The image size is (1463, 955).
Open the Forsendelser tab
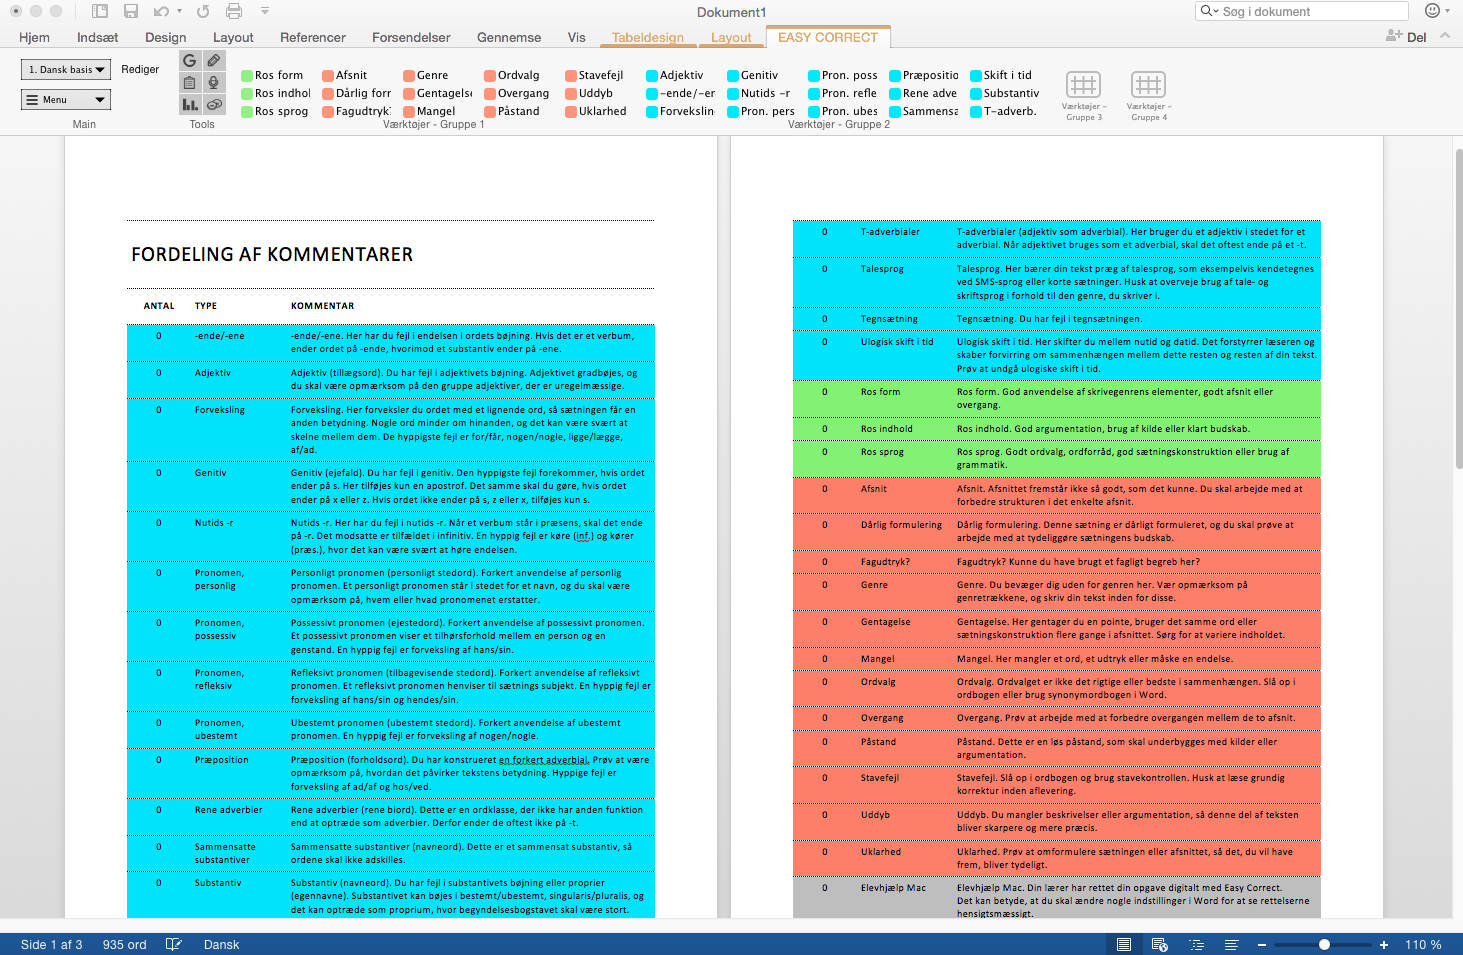pyautogui.click(x=411, y=37)
